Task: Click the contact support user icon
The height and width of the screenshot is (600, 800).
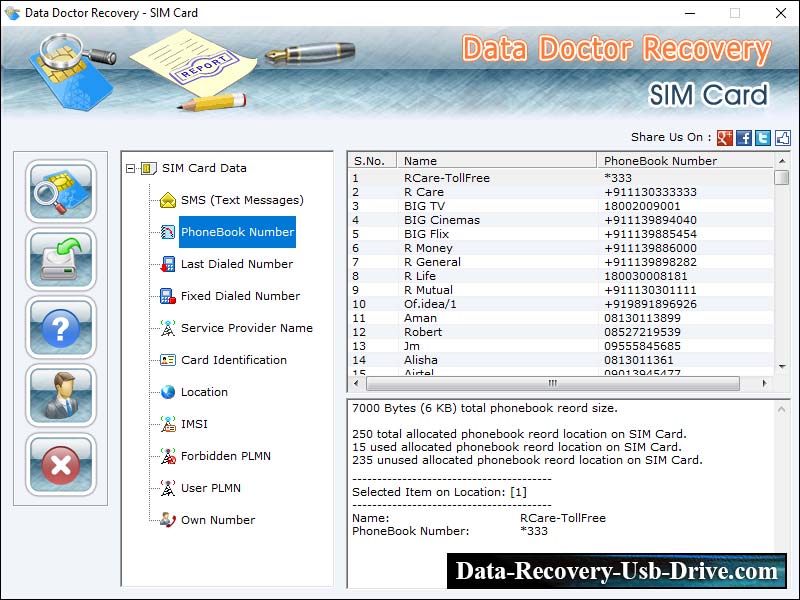Action: click(x=60, y=395)
